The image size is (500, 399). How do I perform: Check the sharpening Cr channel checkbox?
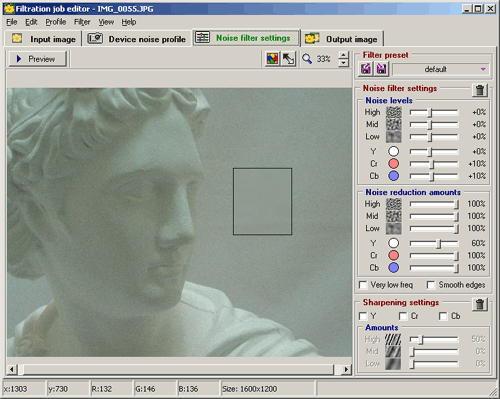403,316
